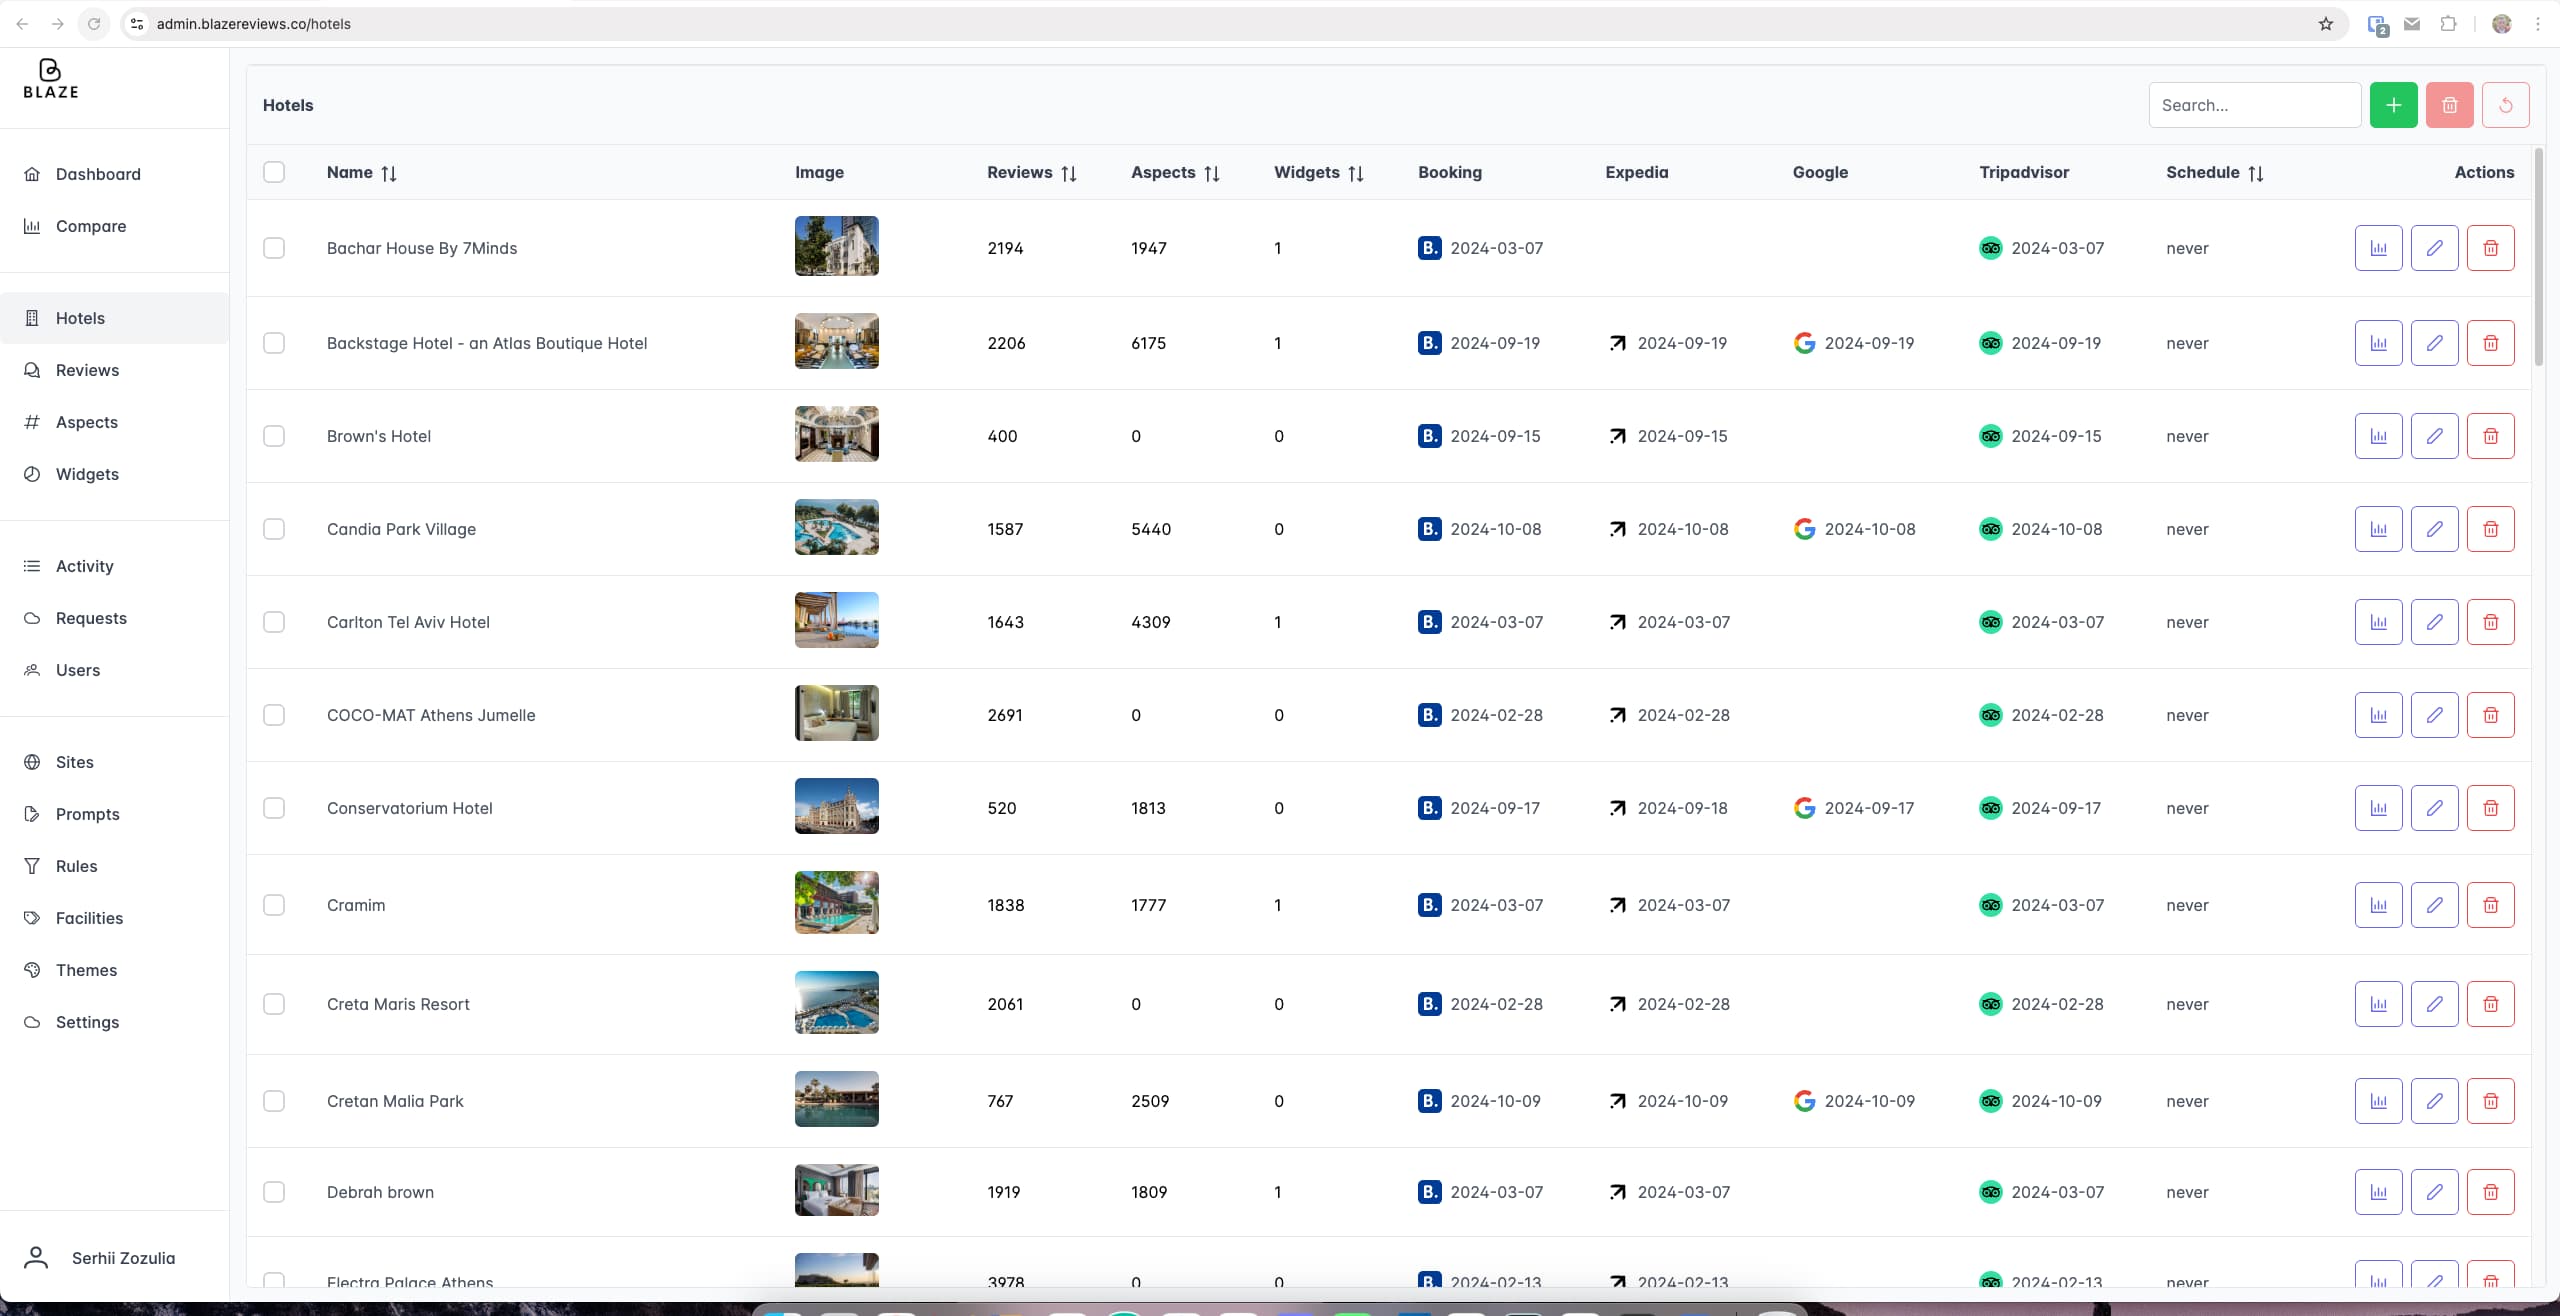Focus the hotels Search field

(x=2254, y=105)
